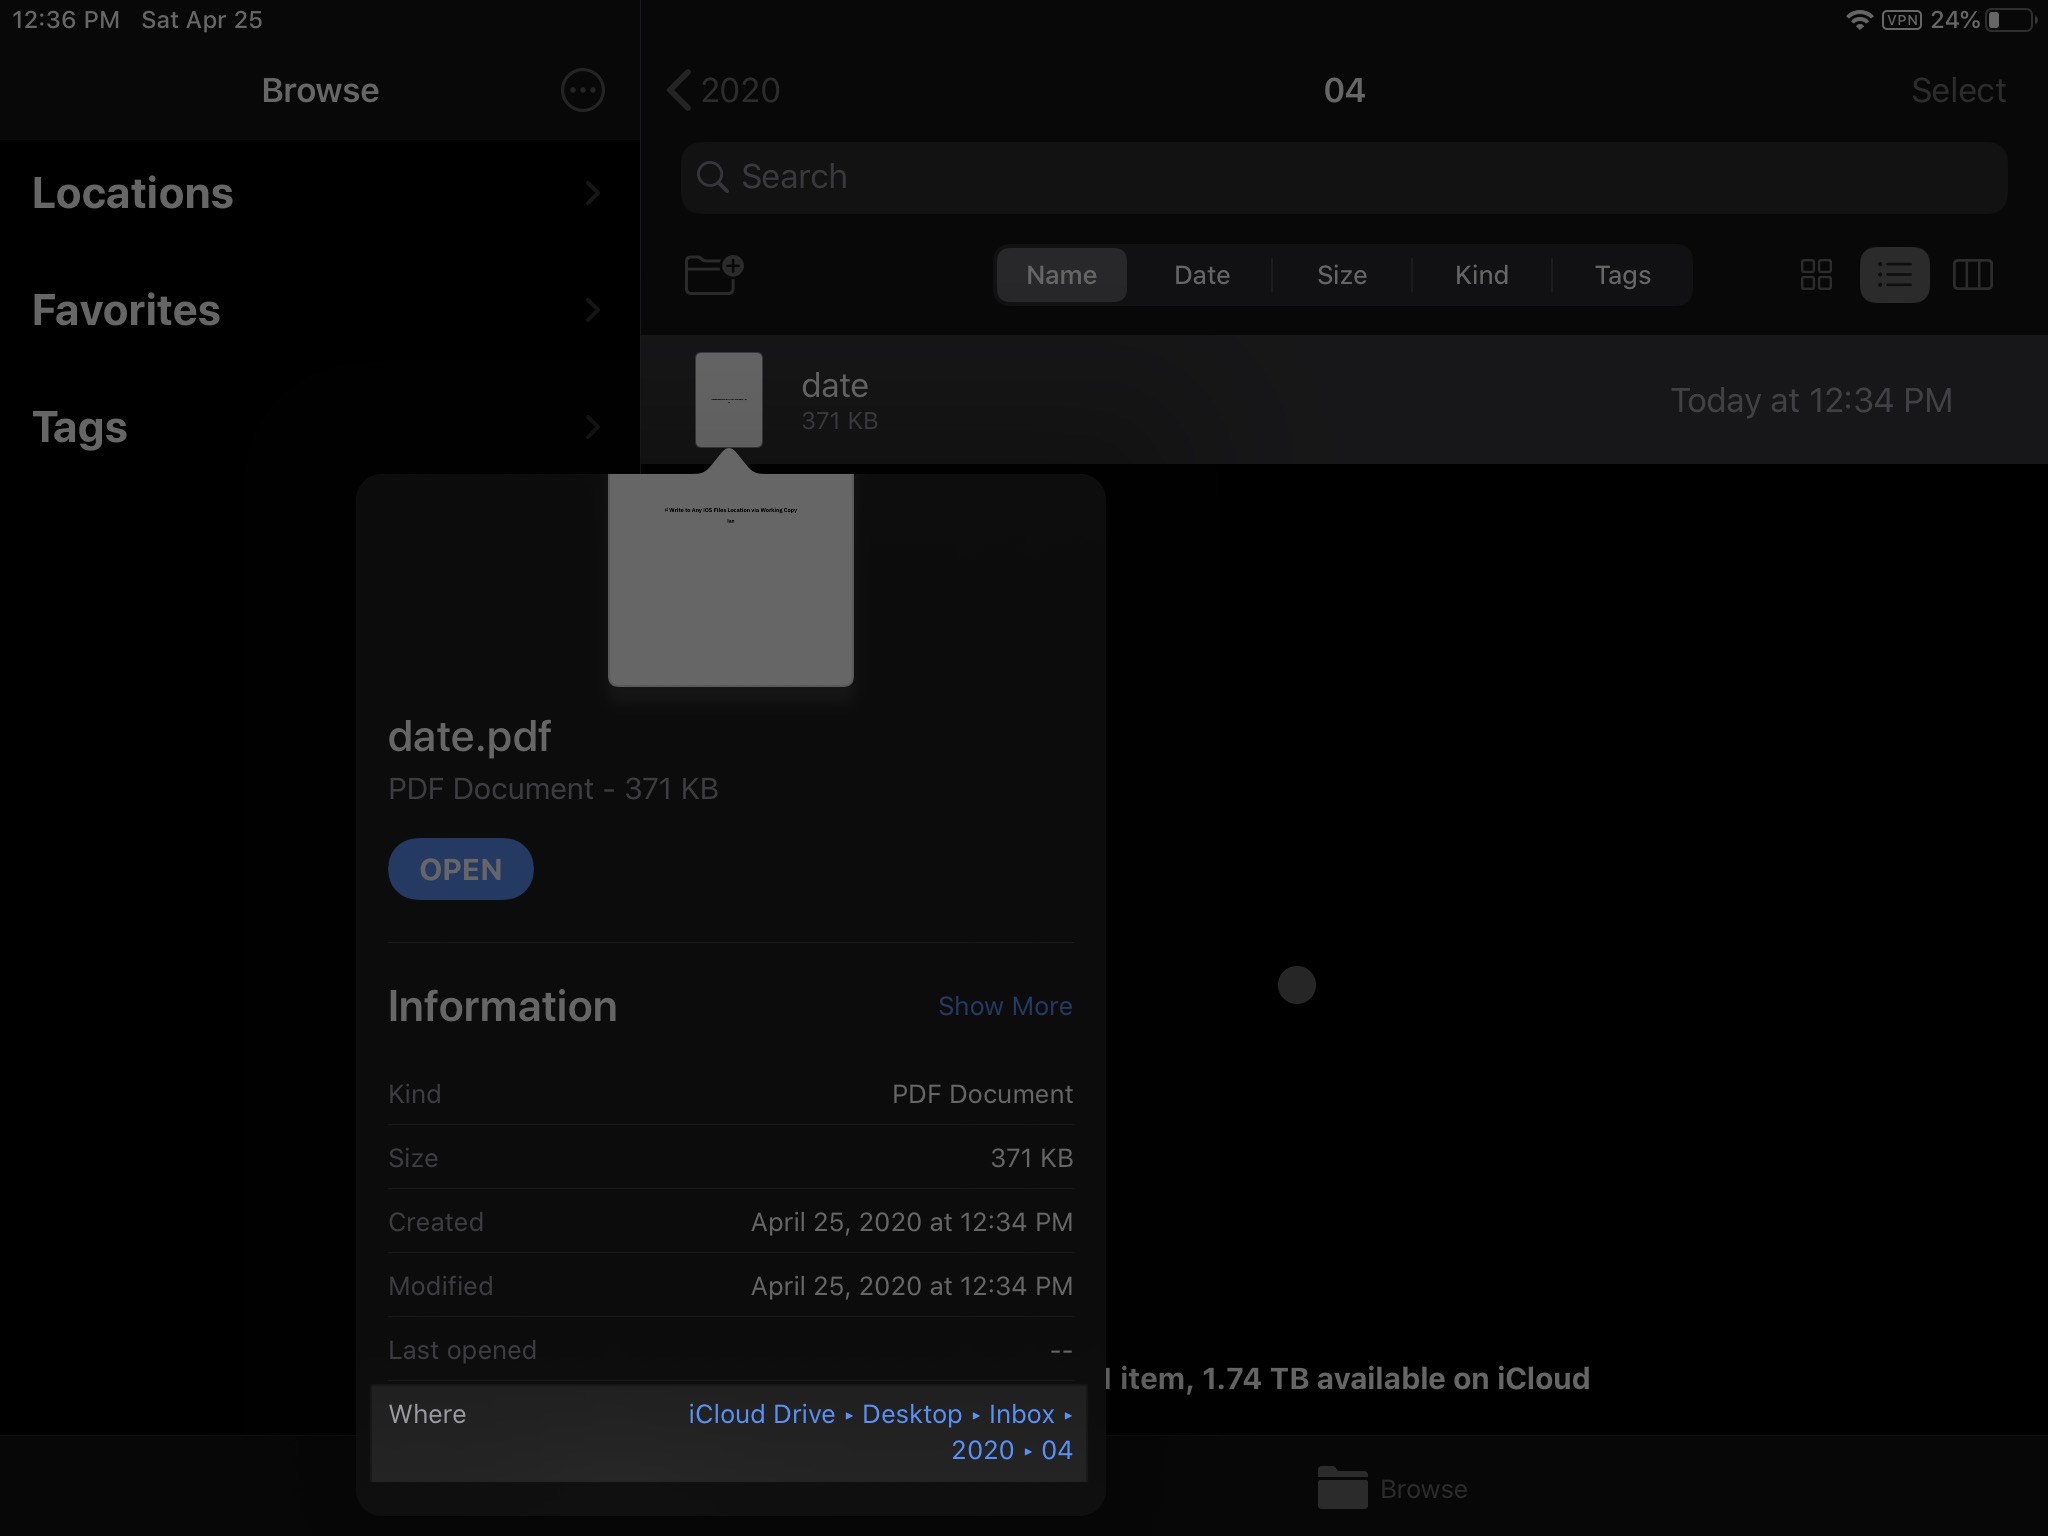Click the list view icon
Viewport: 2048px width, 1536px height.
(x=1893, y=274)
